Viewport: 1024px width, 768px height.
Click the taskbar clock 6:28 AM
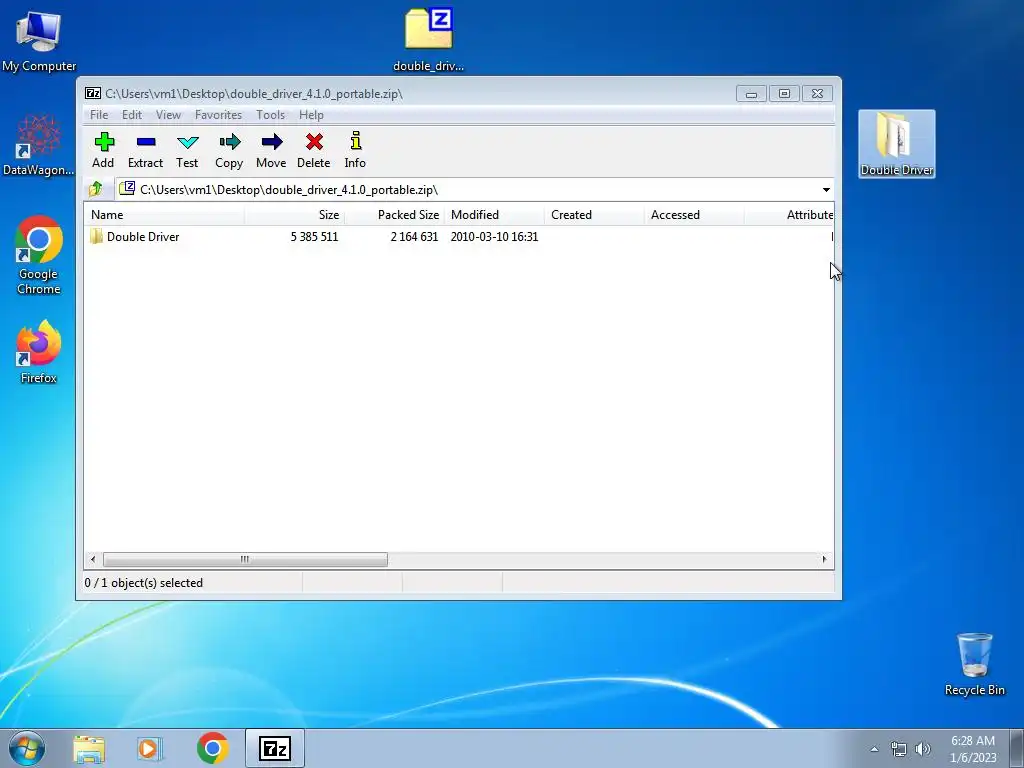[x=972, y=749]
